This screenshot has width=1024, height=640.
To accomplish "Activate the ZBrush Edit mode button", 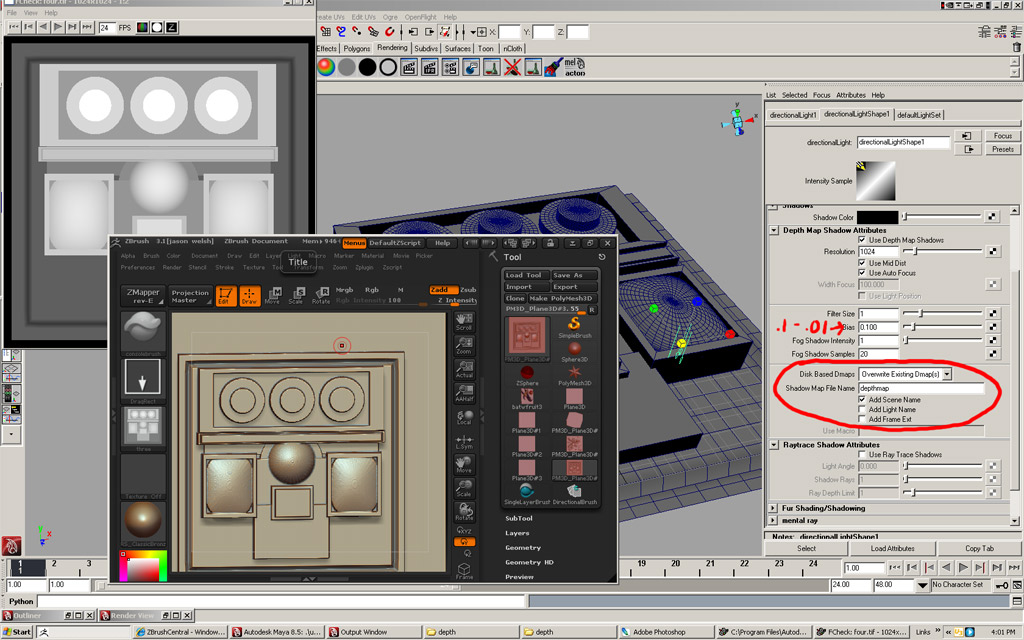I will pos(226,295).
